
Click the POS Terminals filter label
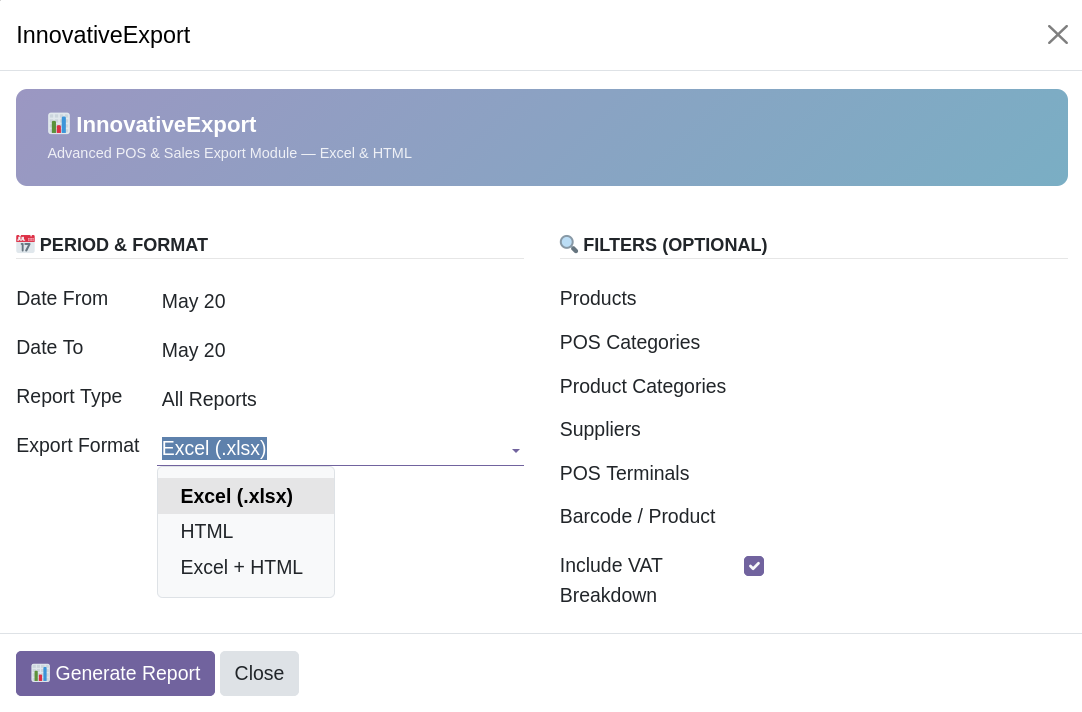[624, 473]
